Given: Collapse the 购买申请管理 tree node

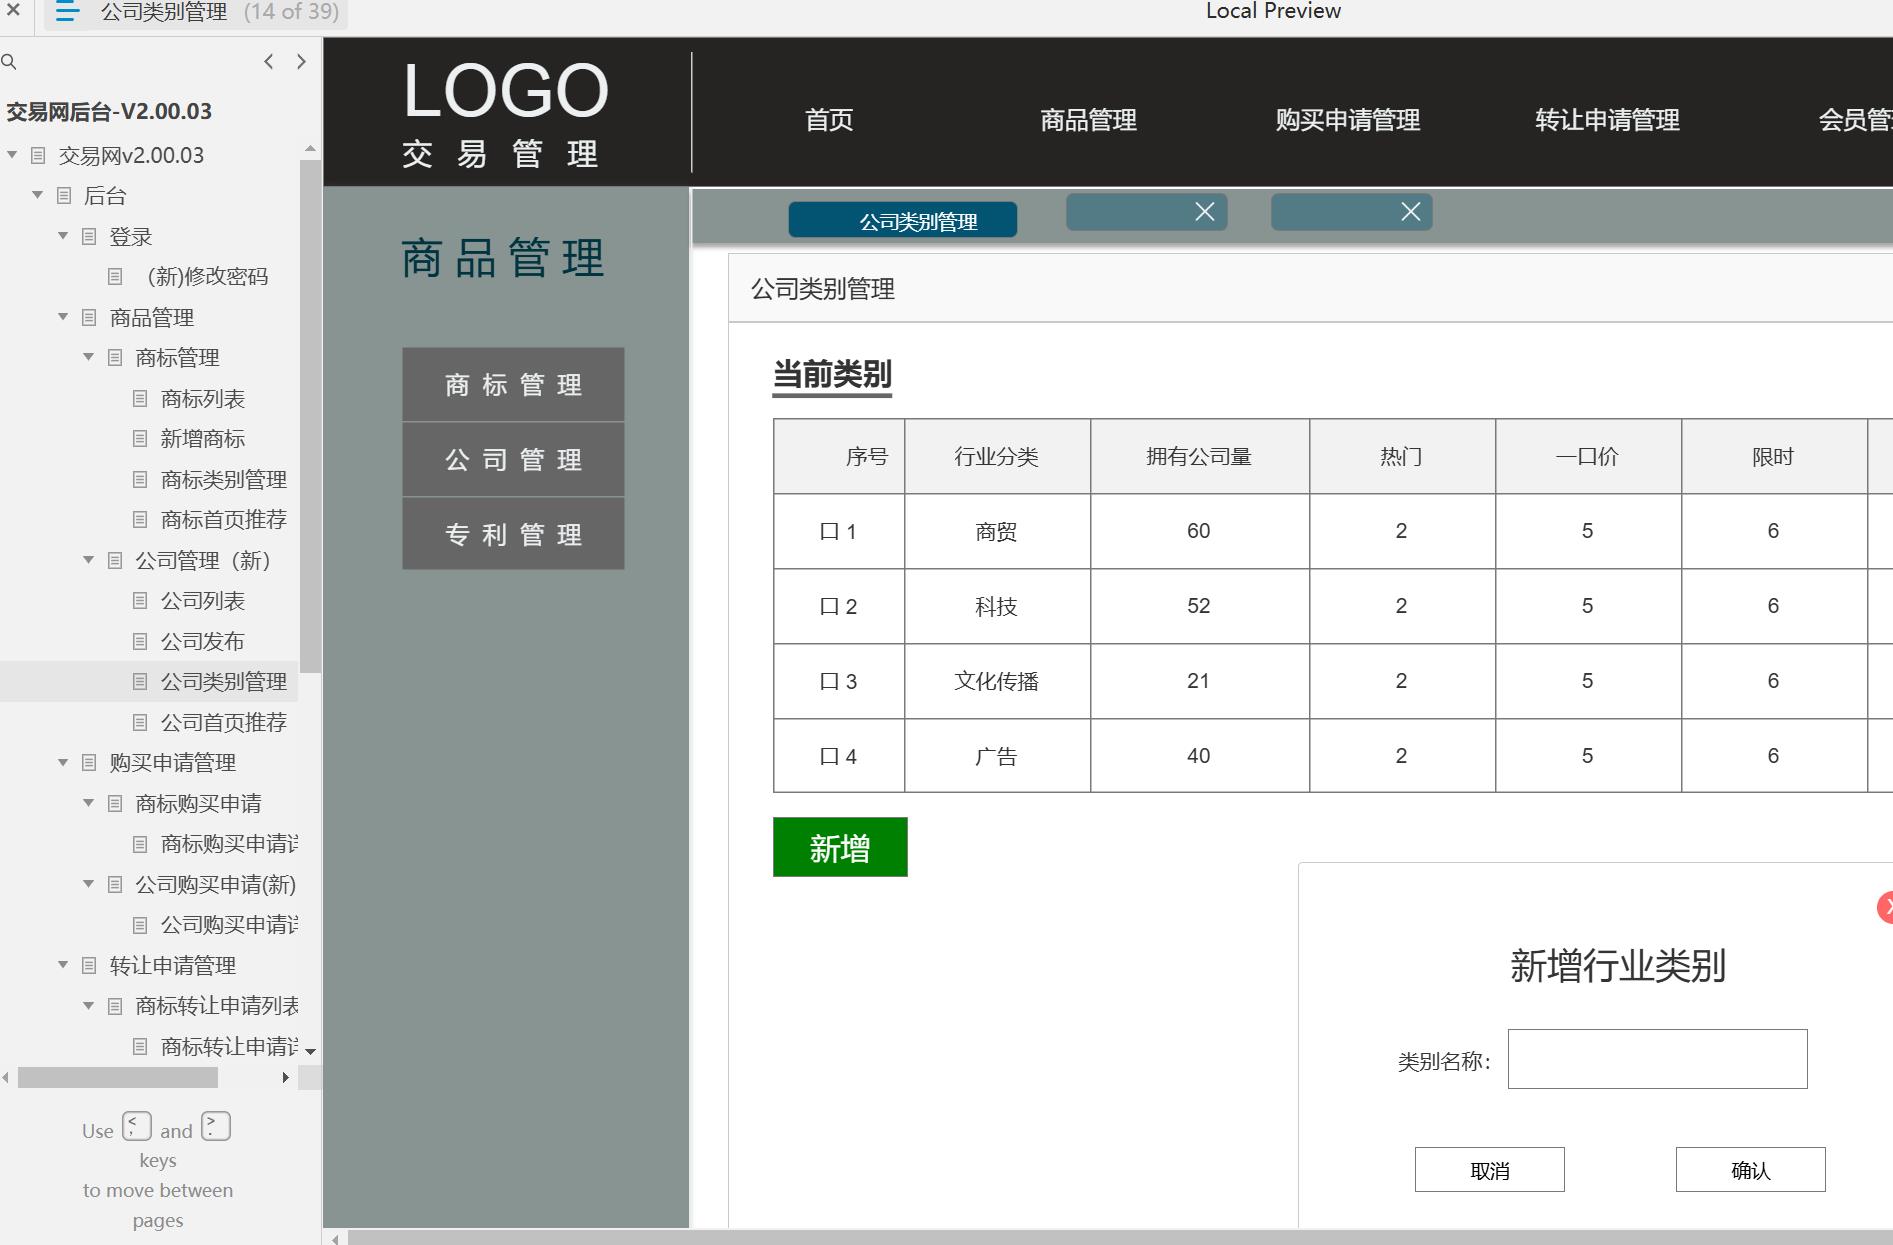Looking at the screenshot, I should click(x=63, y=762).
